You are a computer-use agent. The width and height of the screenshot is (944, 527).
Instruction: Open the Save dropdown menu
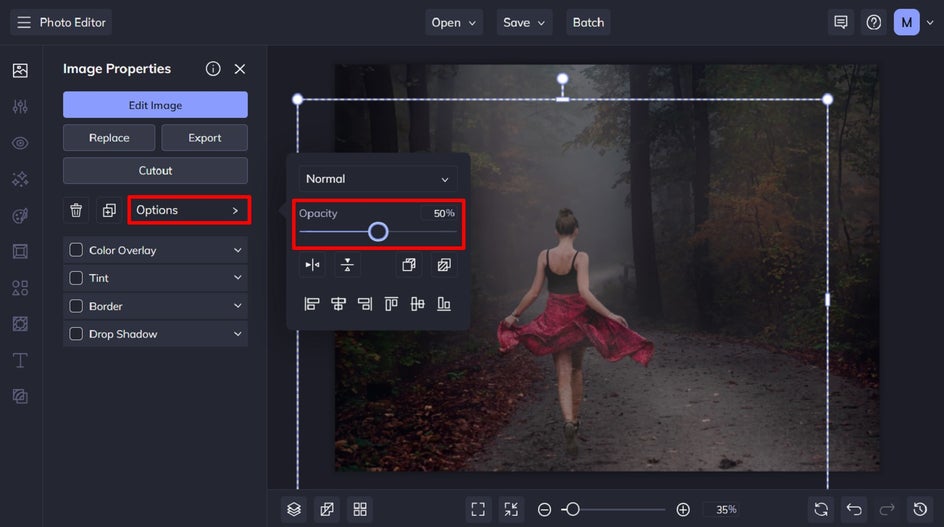click(525, 22)
